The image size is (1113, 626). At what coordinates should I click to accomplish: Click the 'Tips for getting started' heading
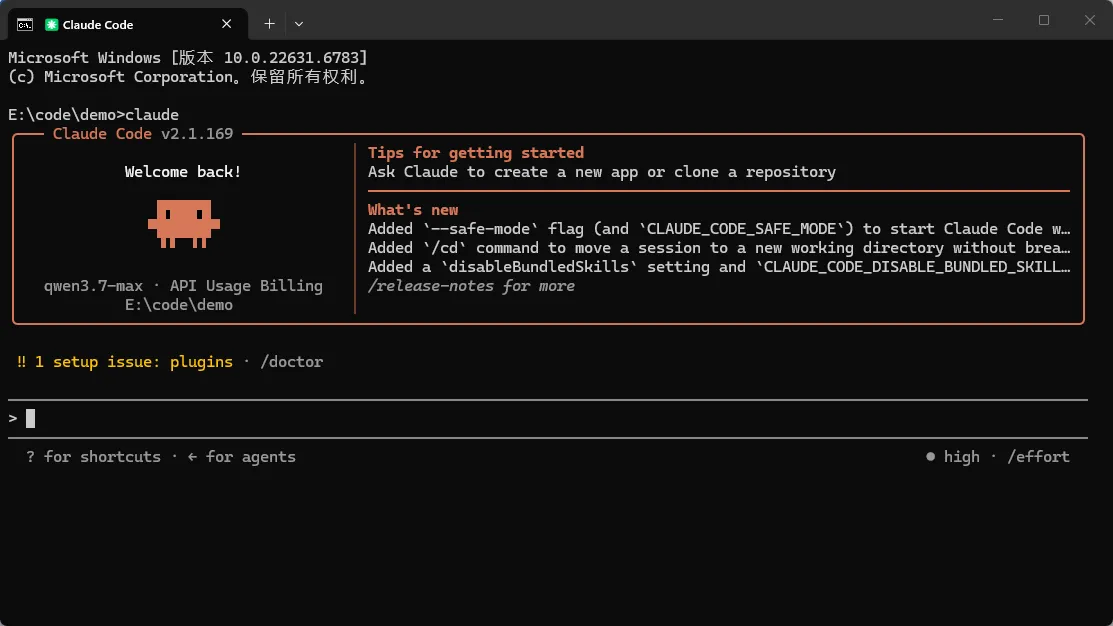tap(476, 153)
